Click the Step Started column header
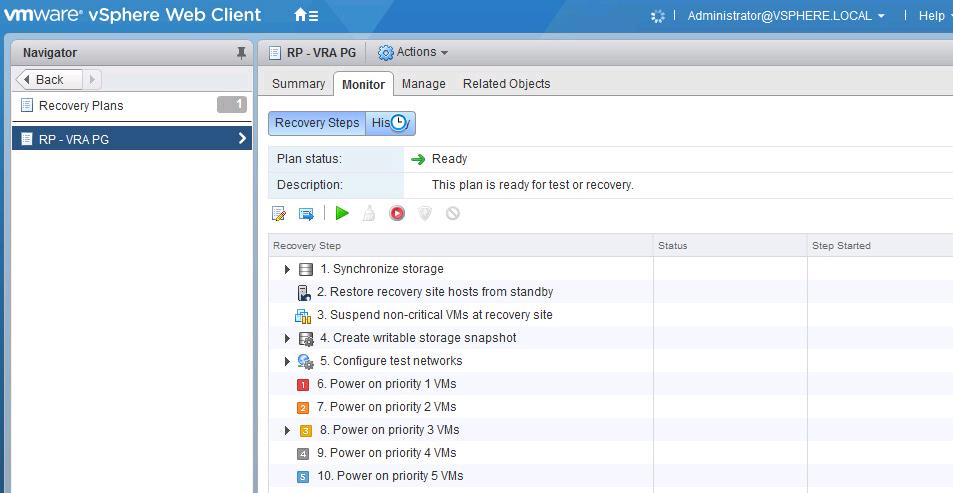 click(x=880, y=246)
